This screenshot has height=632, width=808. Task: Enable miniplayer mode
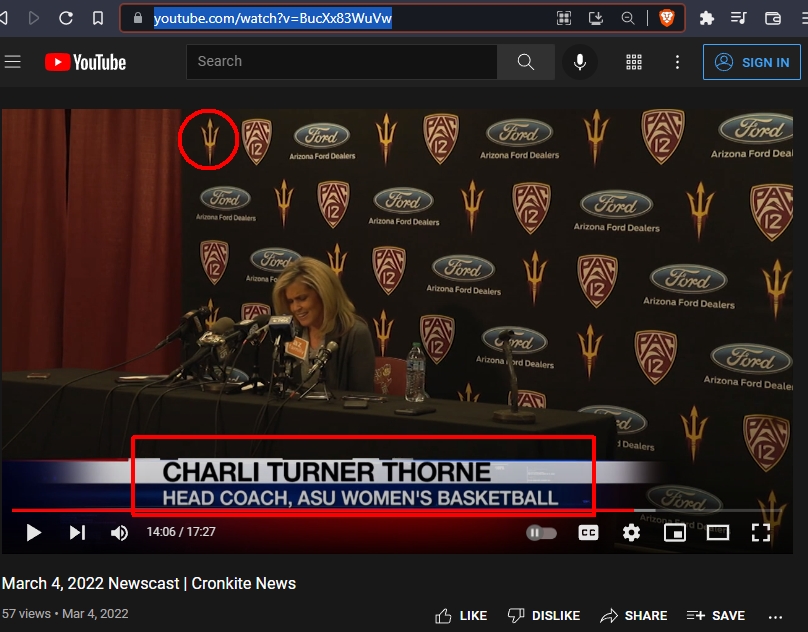675,533
